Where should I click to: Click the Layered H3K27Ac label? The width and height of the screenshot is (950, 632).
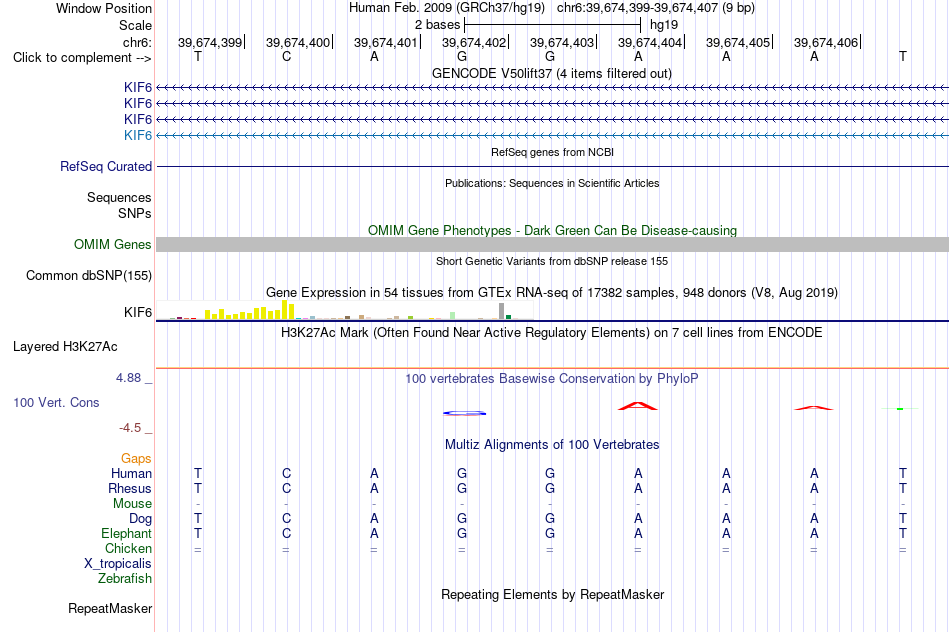tap(65, 347)
